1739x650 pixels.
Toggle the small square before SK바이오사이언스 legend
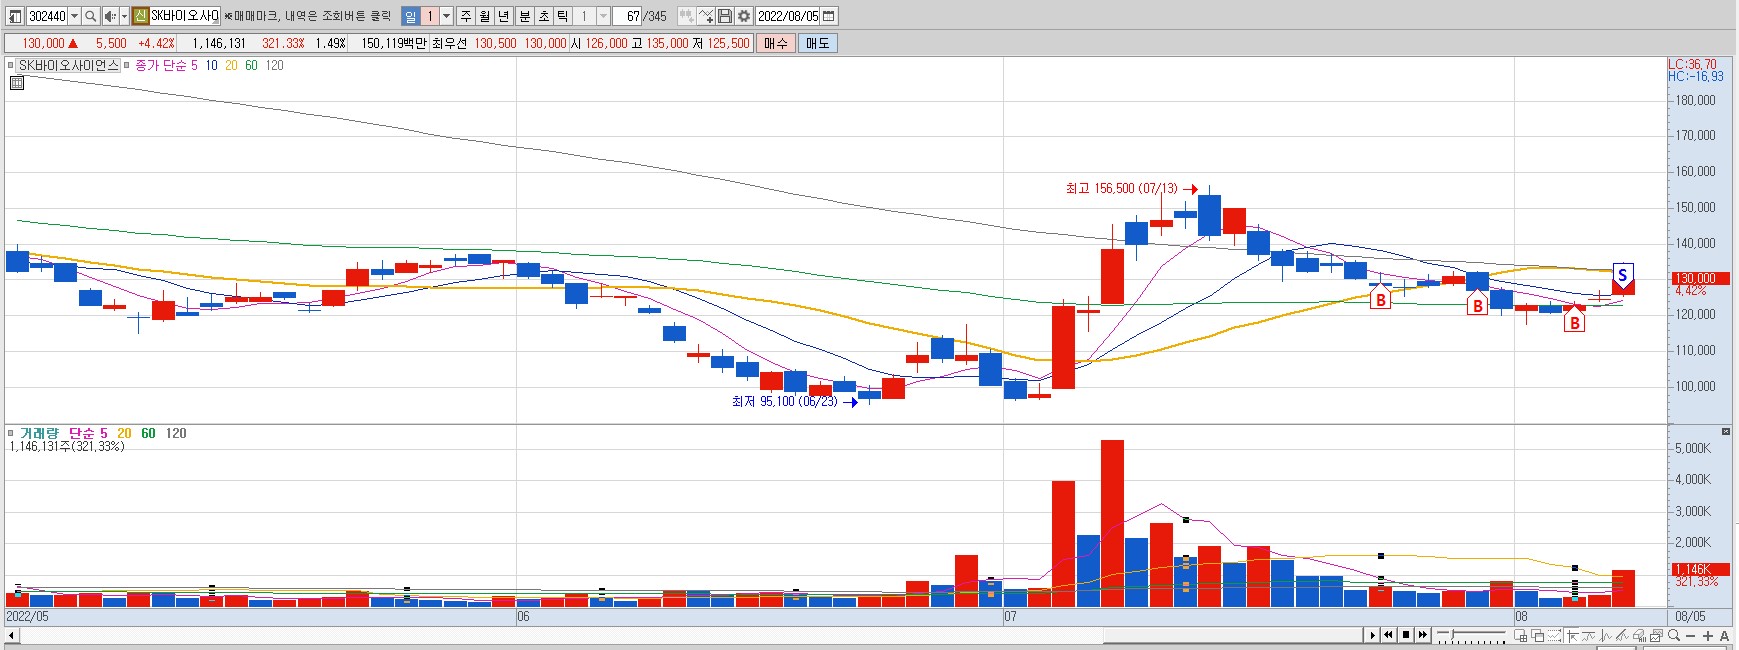coord(11,65)
